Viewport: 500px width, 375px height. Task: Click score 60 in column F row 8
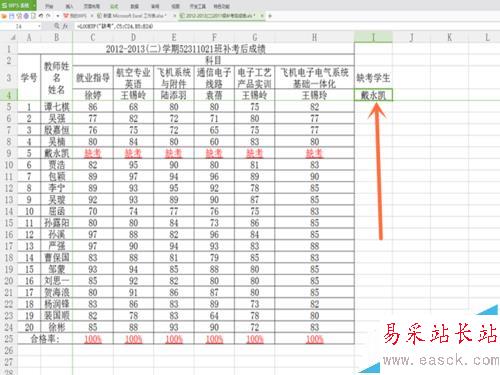tap(214, 142)
